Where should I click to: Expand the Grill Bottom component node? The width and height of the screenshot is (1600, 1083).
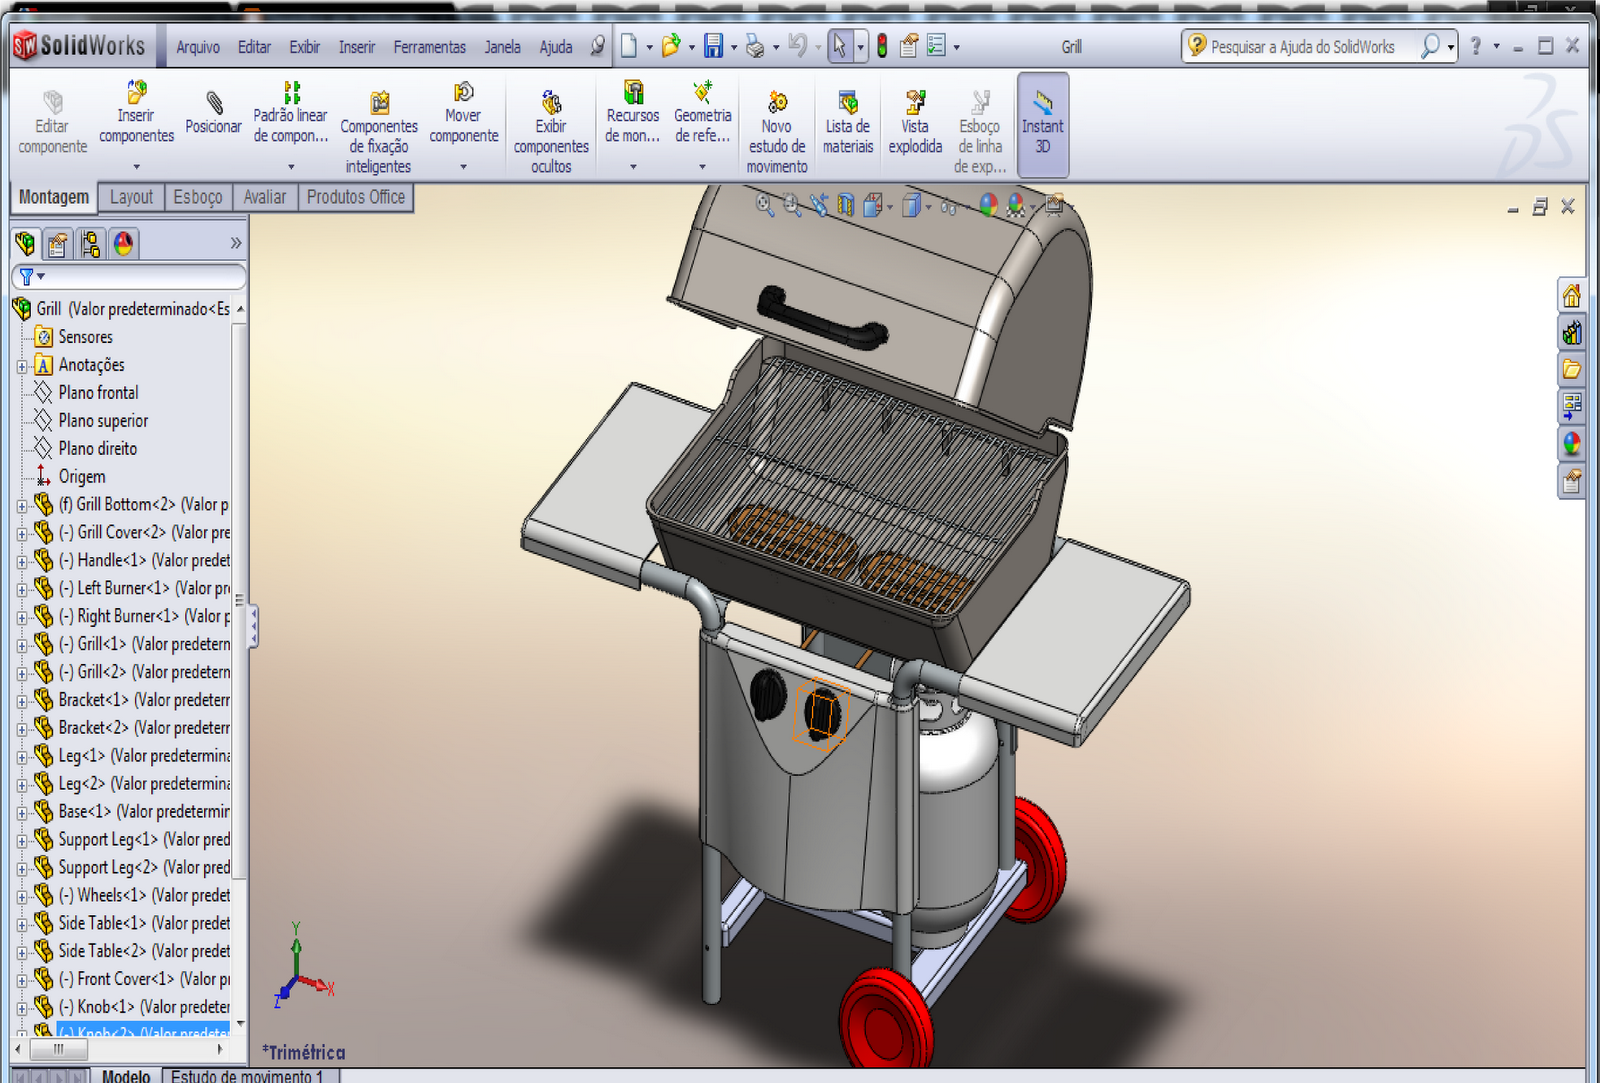[x=22, y=504]
